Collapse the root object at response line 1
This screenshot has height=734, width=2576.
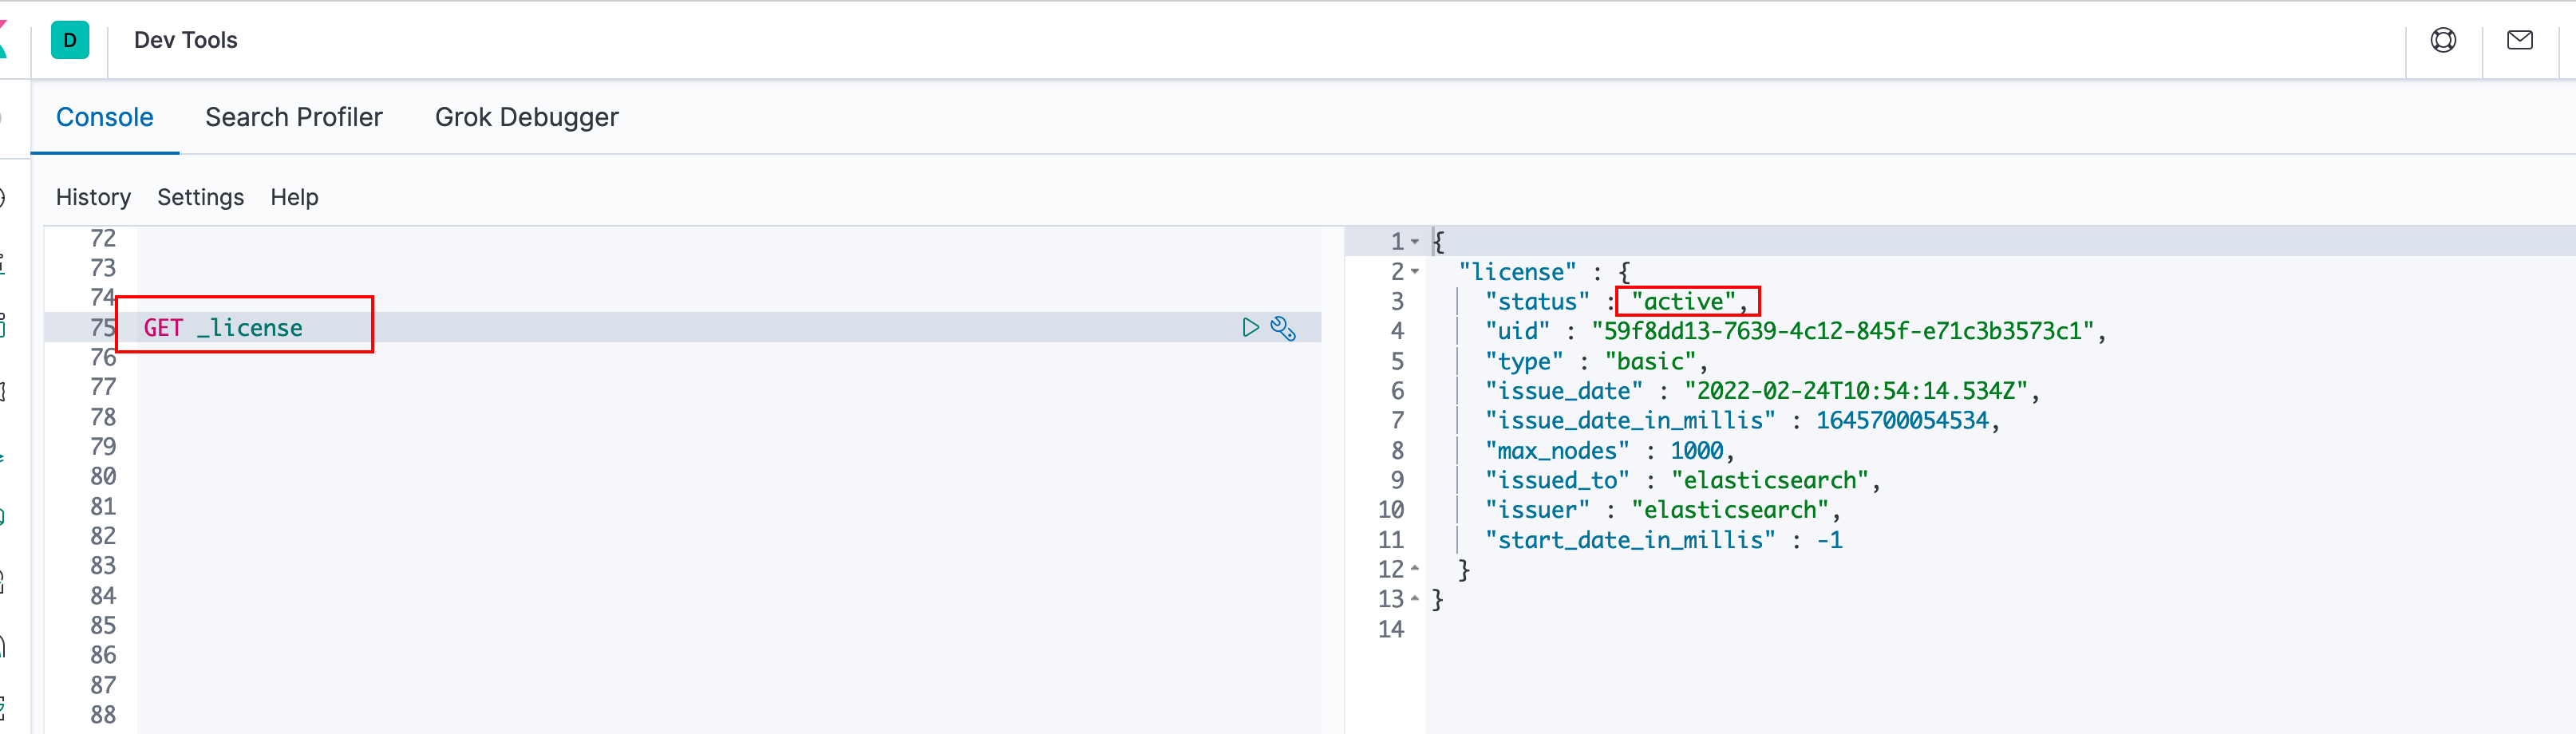tap(1415, 242)
